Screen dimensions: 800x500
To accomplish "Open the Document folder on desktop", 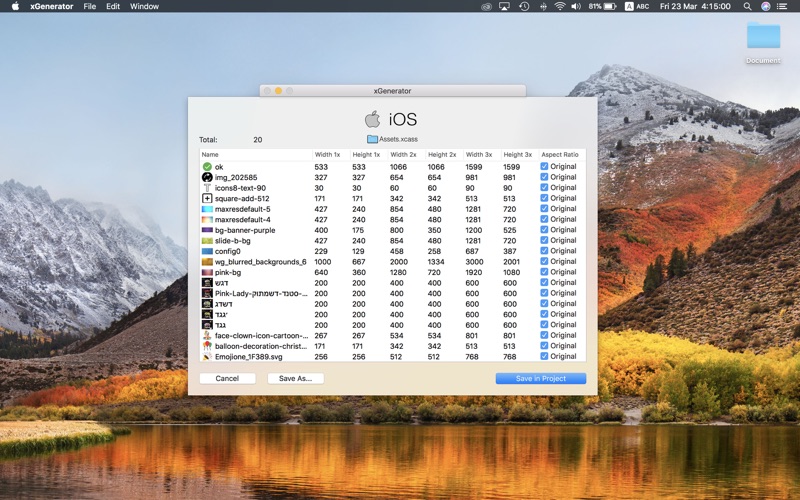I will coord(763,36).
